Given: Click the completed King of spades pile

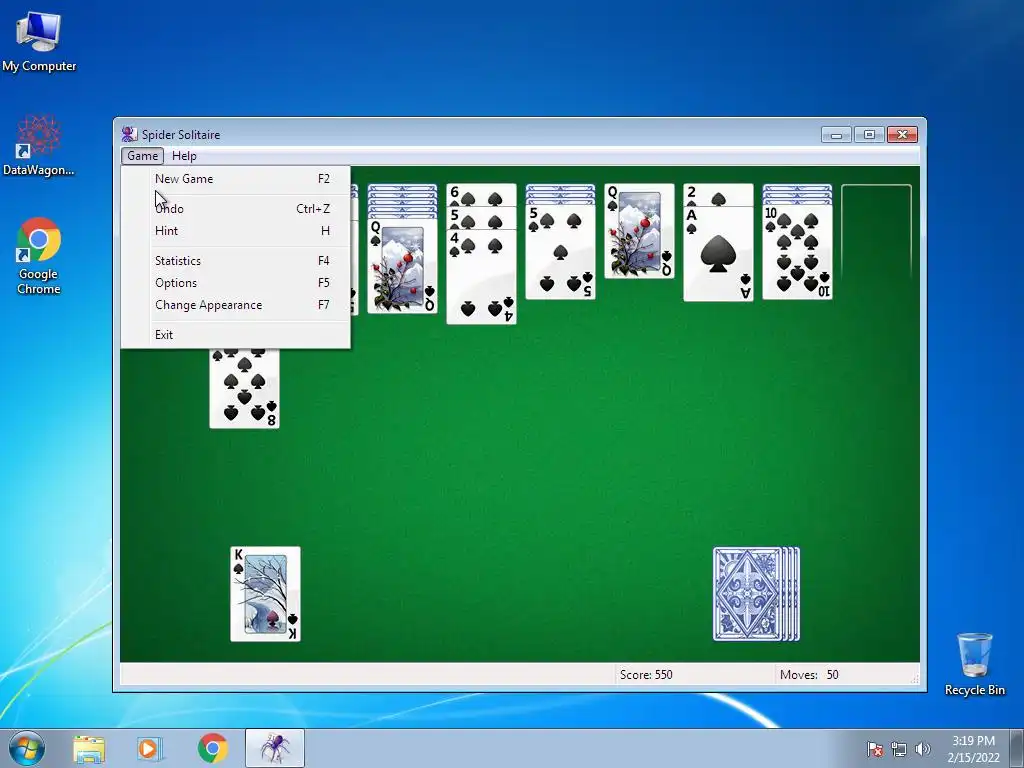Looking at the screenshot, I should click(x=265, y=594).
